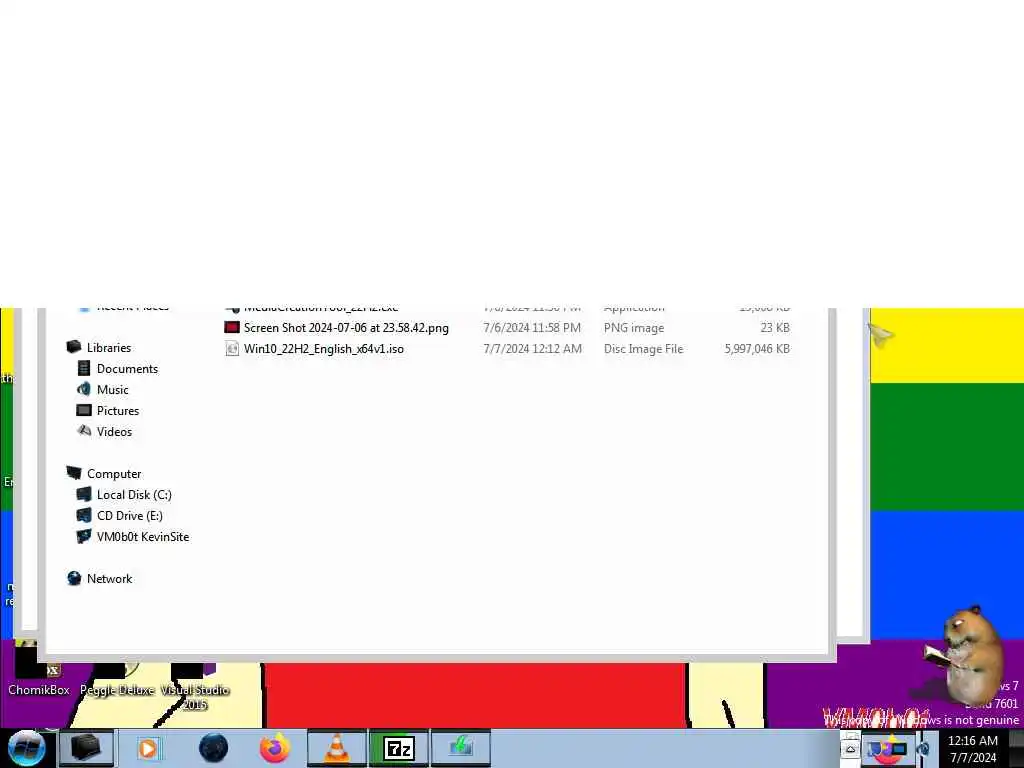Open the Music library
Viewport: 1024px width, 768px height.
(112, 389)
